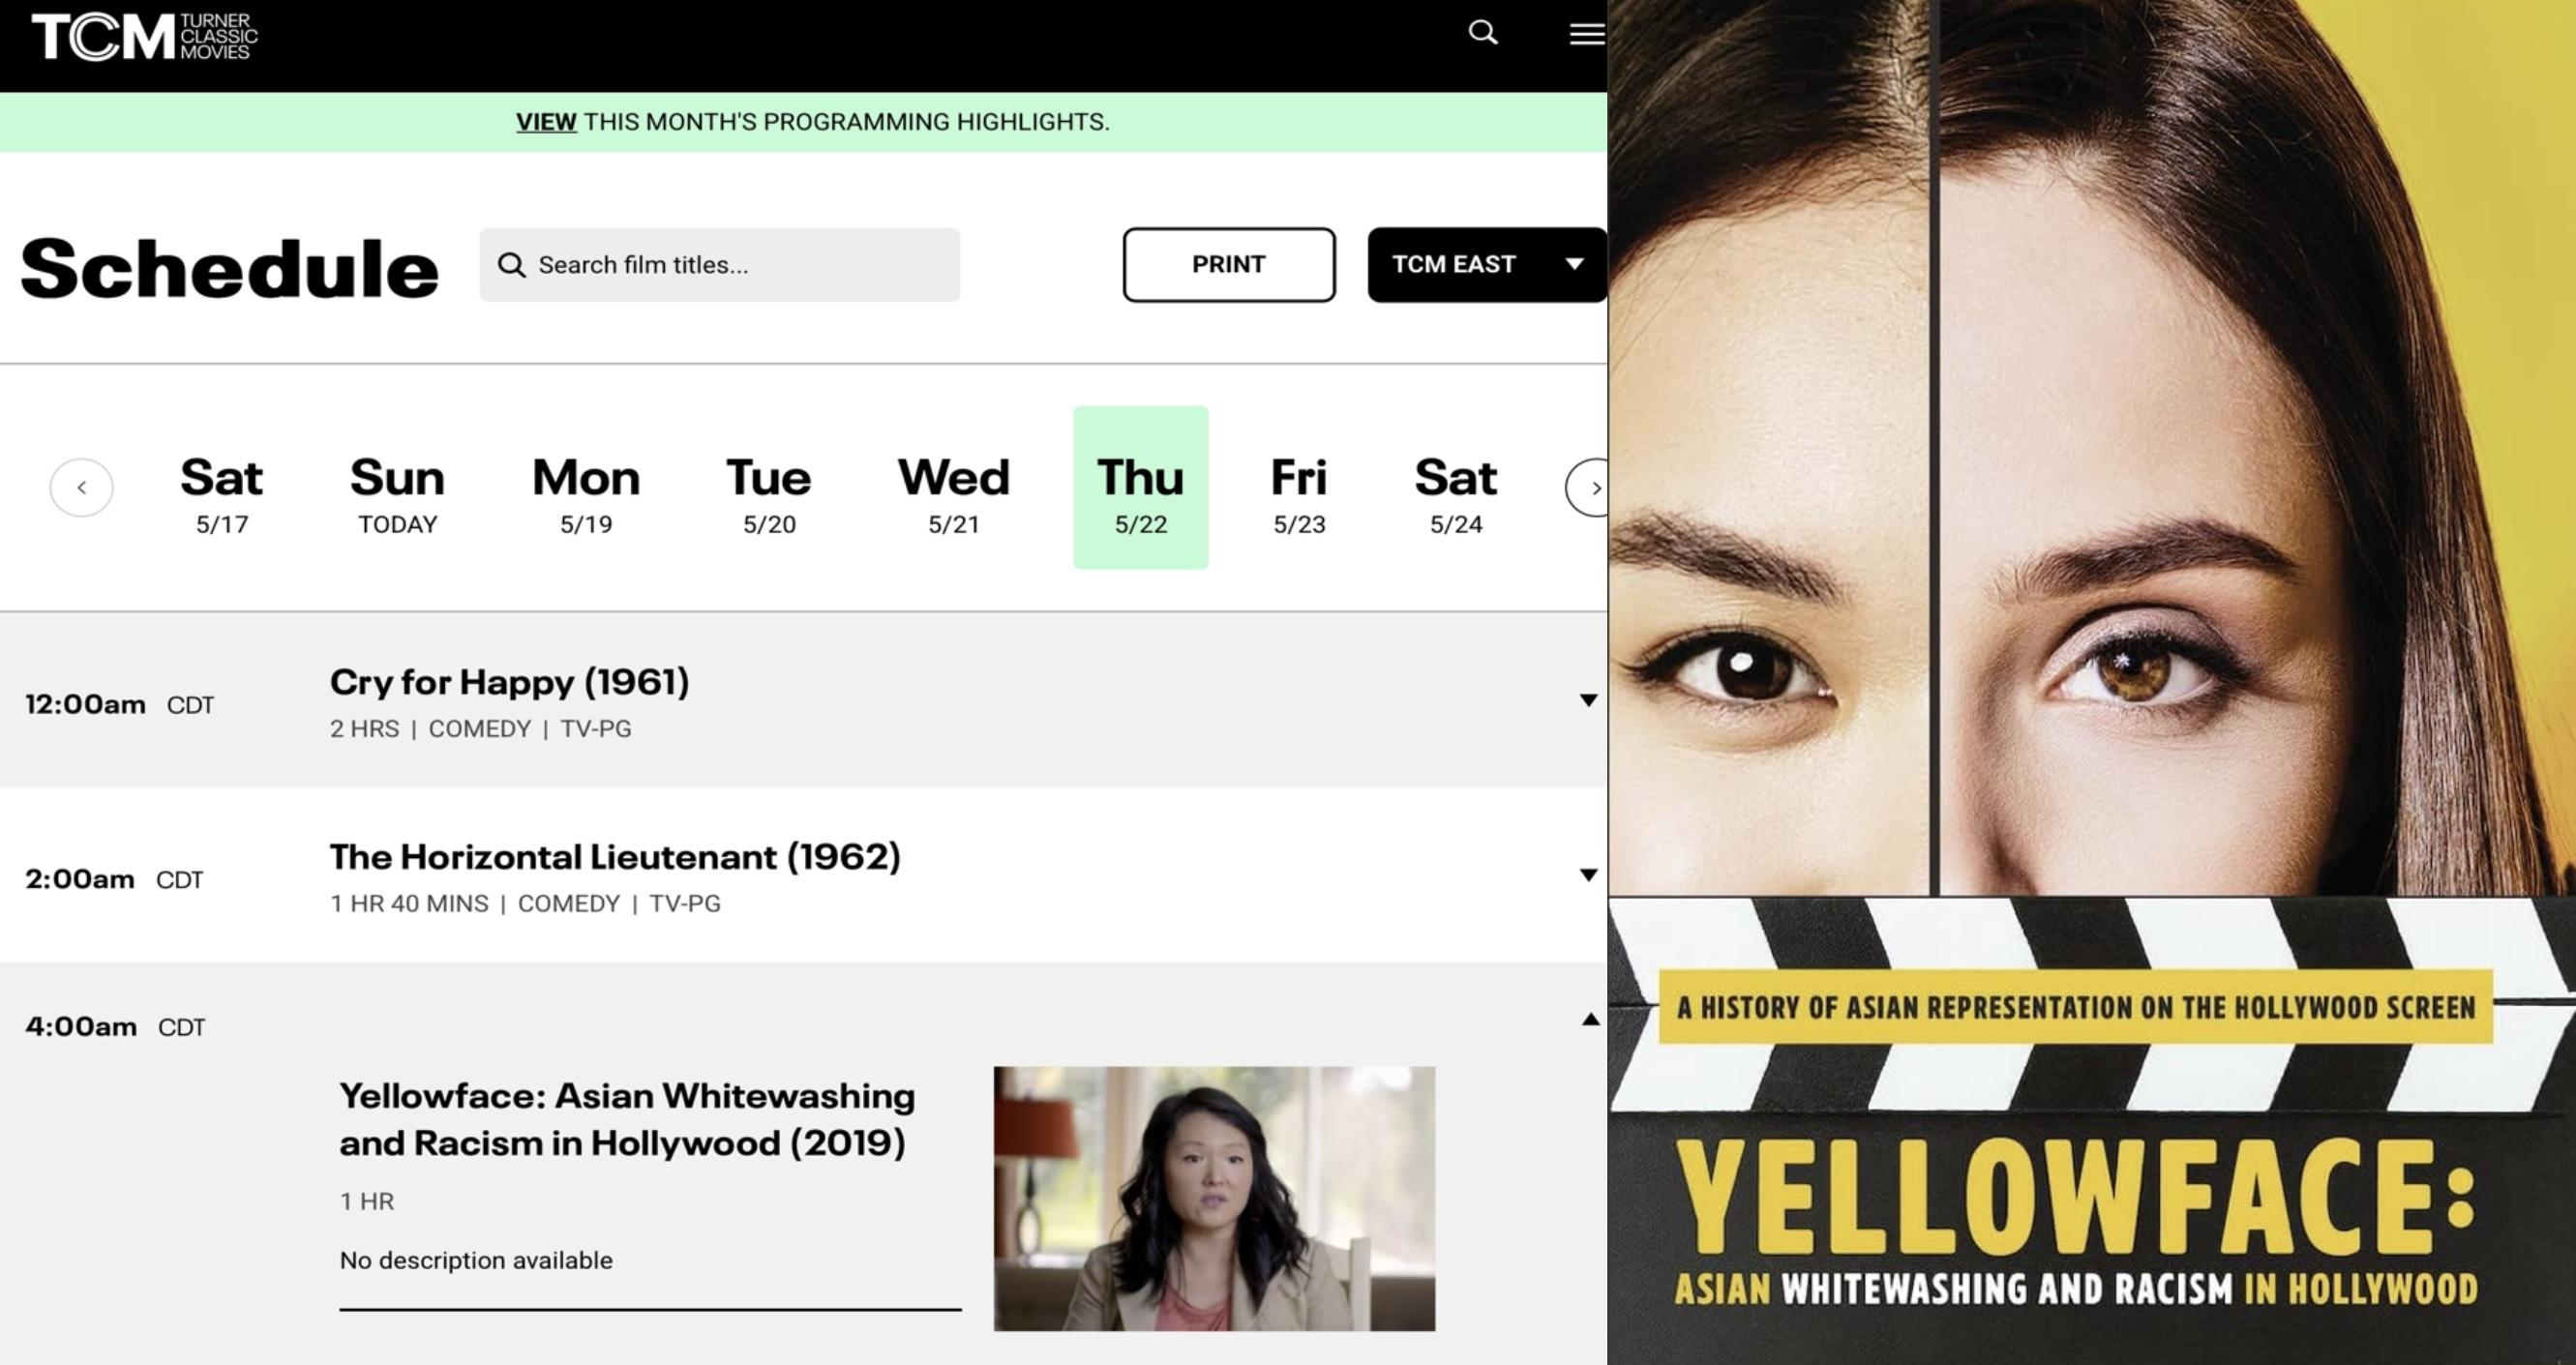Image resolution: width=2576 pixels, height=1365 pixels.
Task: Open the TCM EAST feed dropdown
Action: coord(1487,265)
